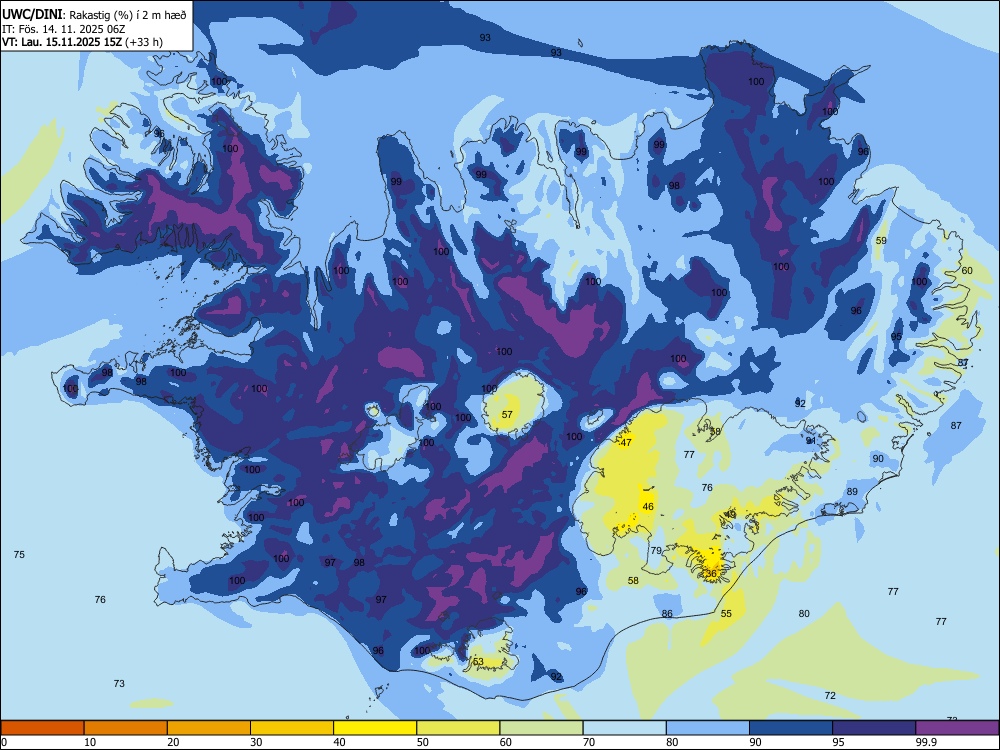The height and width of the screenshot is (750, 1000).
Task: Click the 70–80 pale blue legend swatch
Action: click(x=625, y=728)
